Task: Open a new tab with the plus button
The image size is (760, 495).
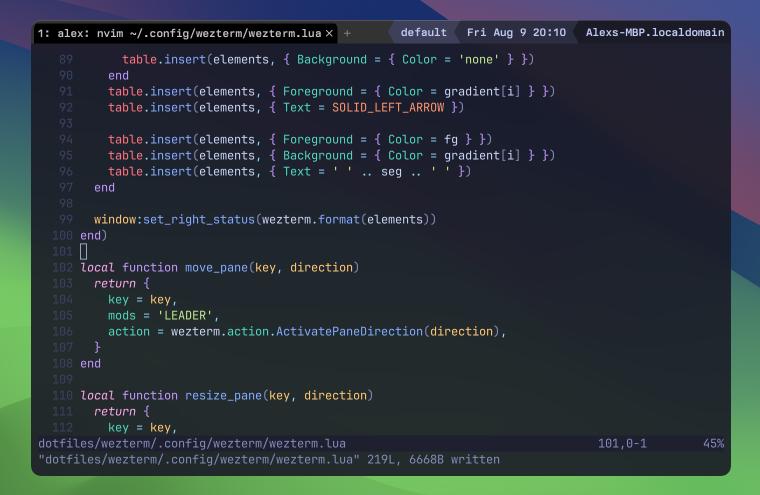Action: 347,33
